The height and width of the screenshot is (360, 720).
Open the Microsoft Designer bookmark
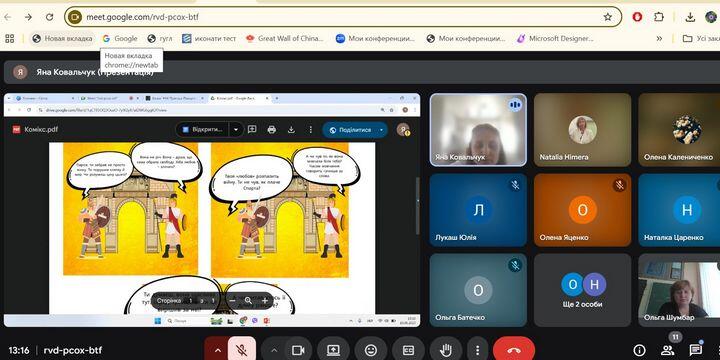click(555, 39)
